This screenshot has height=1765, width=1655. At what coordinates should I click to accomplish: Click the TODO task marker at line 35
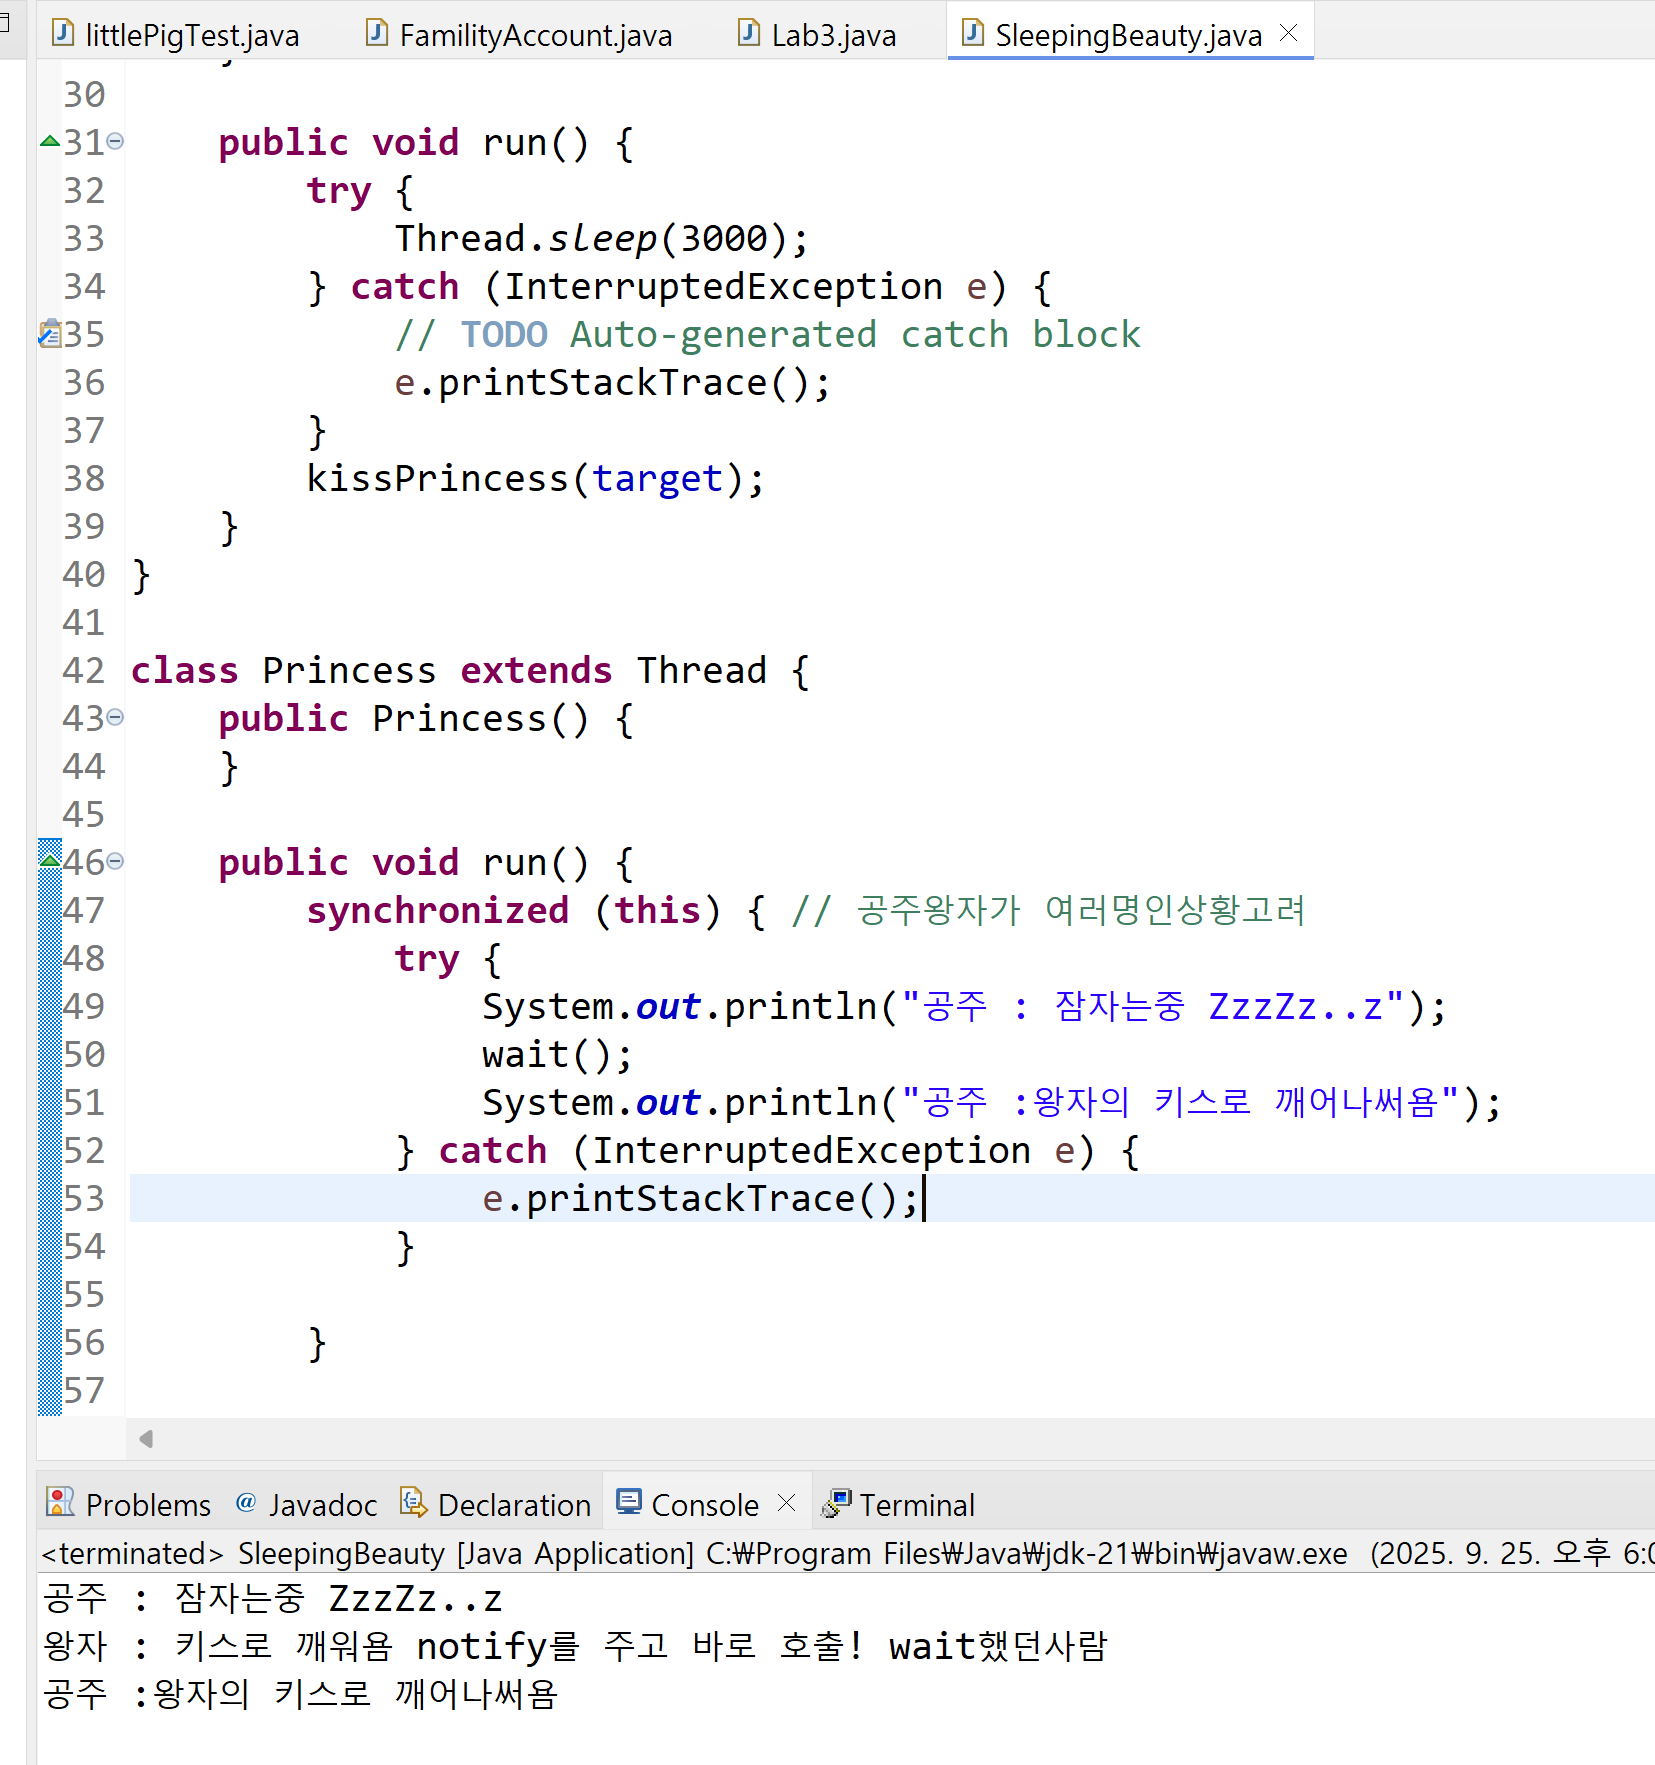(50, 333)
